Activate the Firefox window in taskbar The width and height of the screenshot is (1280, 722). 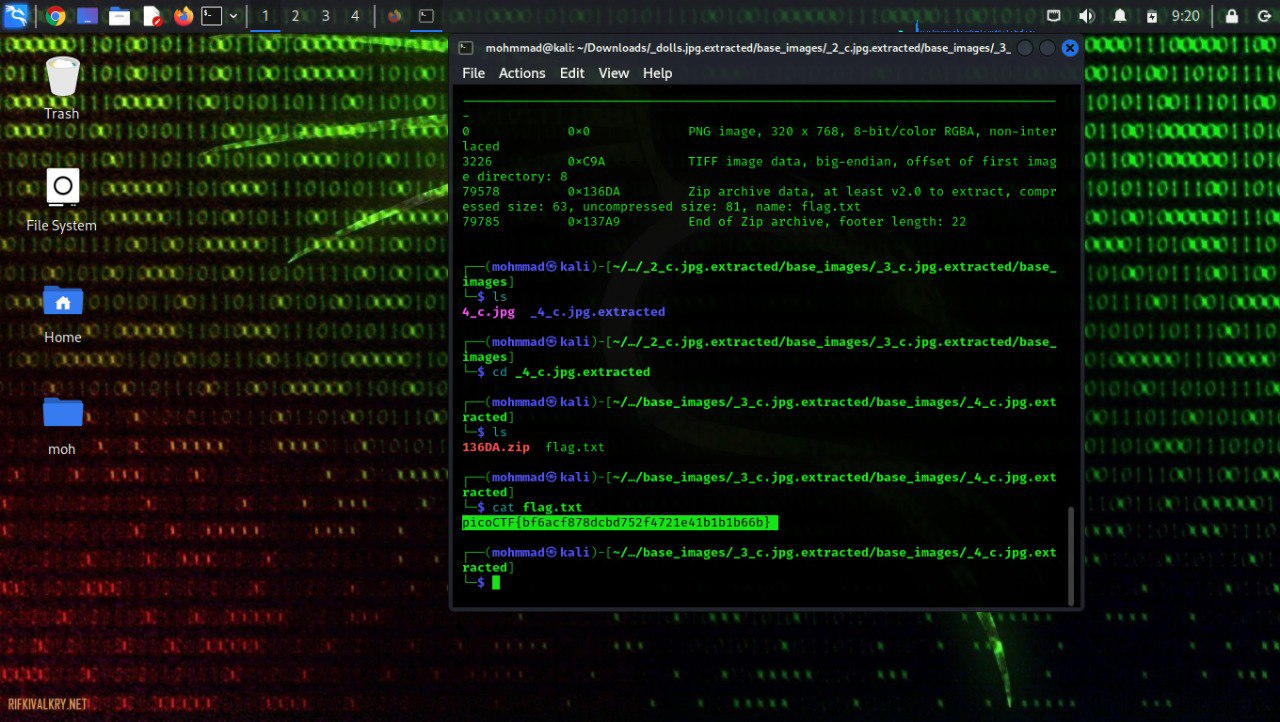pos(395,16)
